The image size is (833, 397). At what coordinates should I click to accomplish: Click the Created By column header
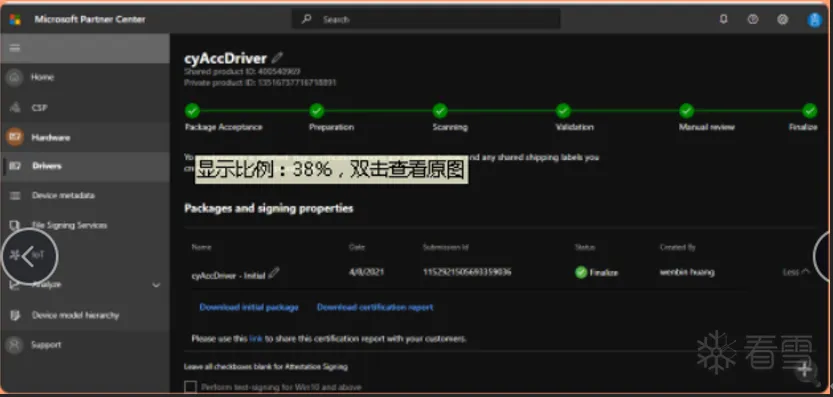tap(677, 247)
